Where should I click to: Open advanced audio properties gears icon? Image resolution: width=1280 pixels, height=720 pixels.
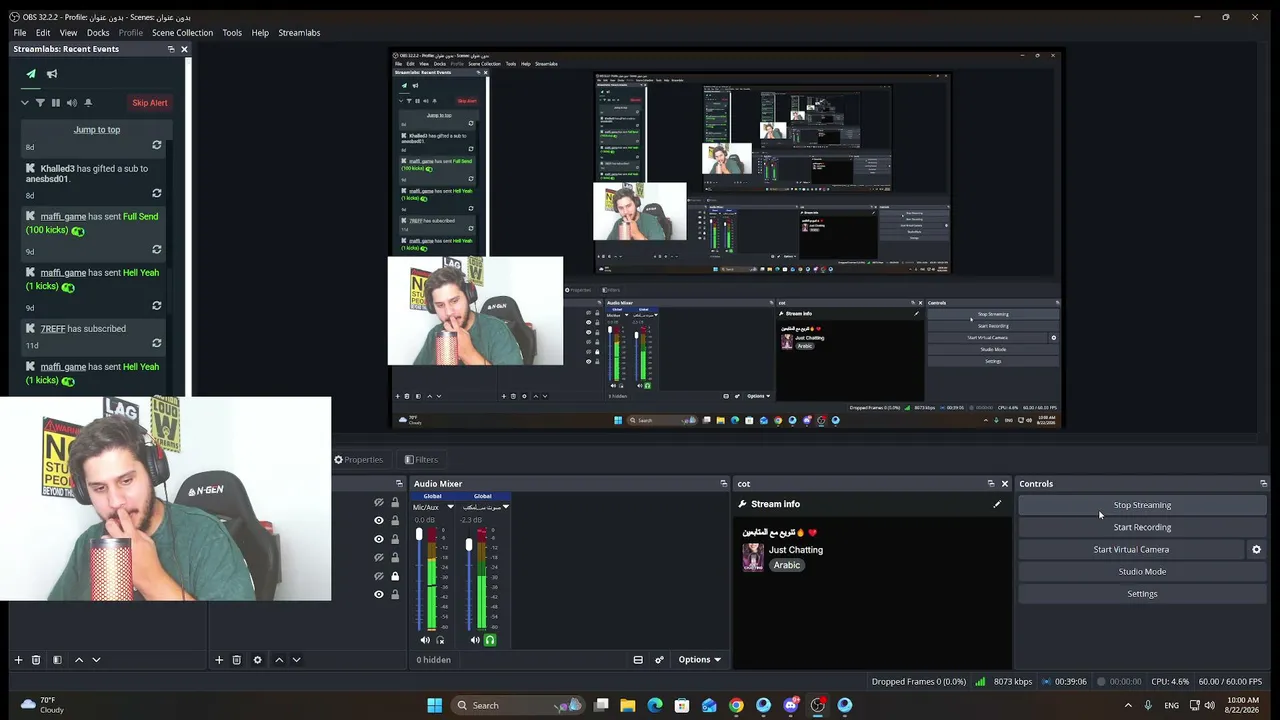click(x=659, y=660)
